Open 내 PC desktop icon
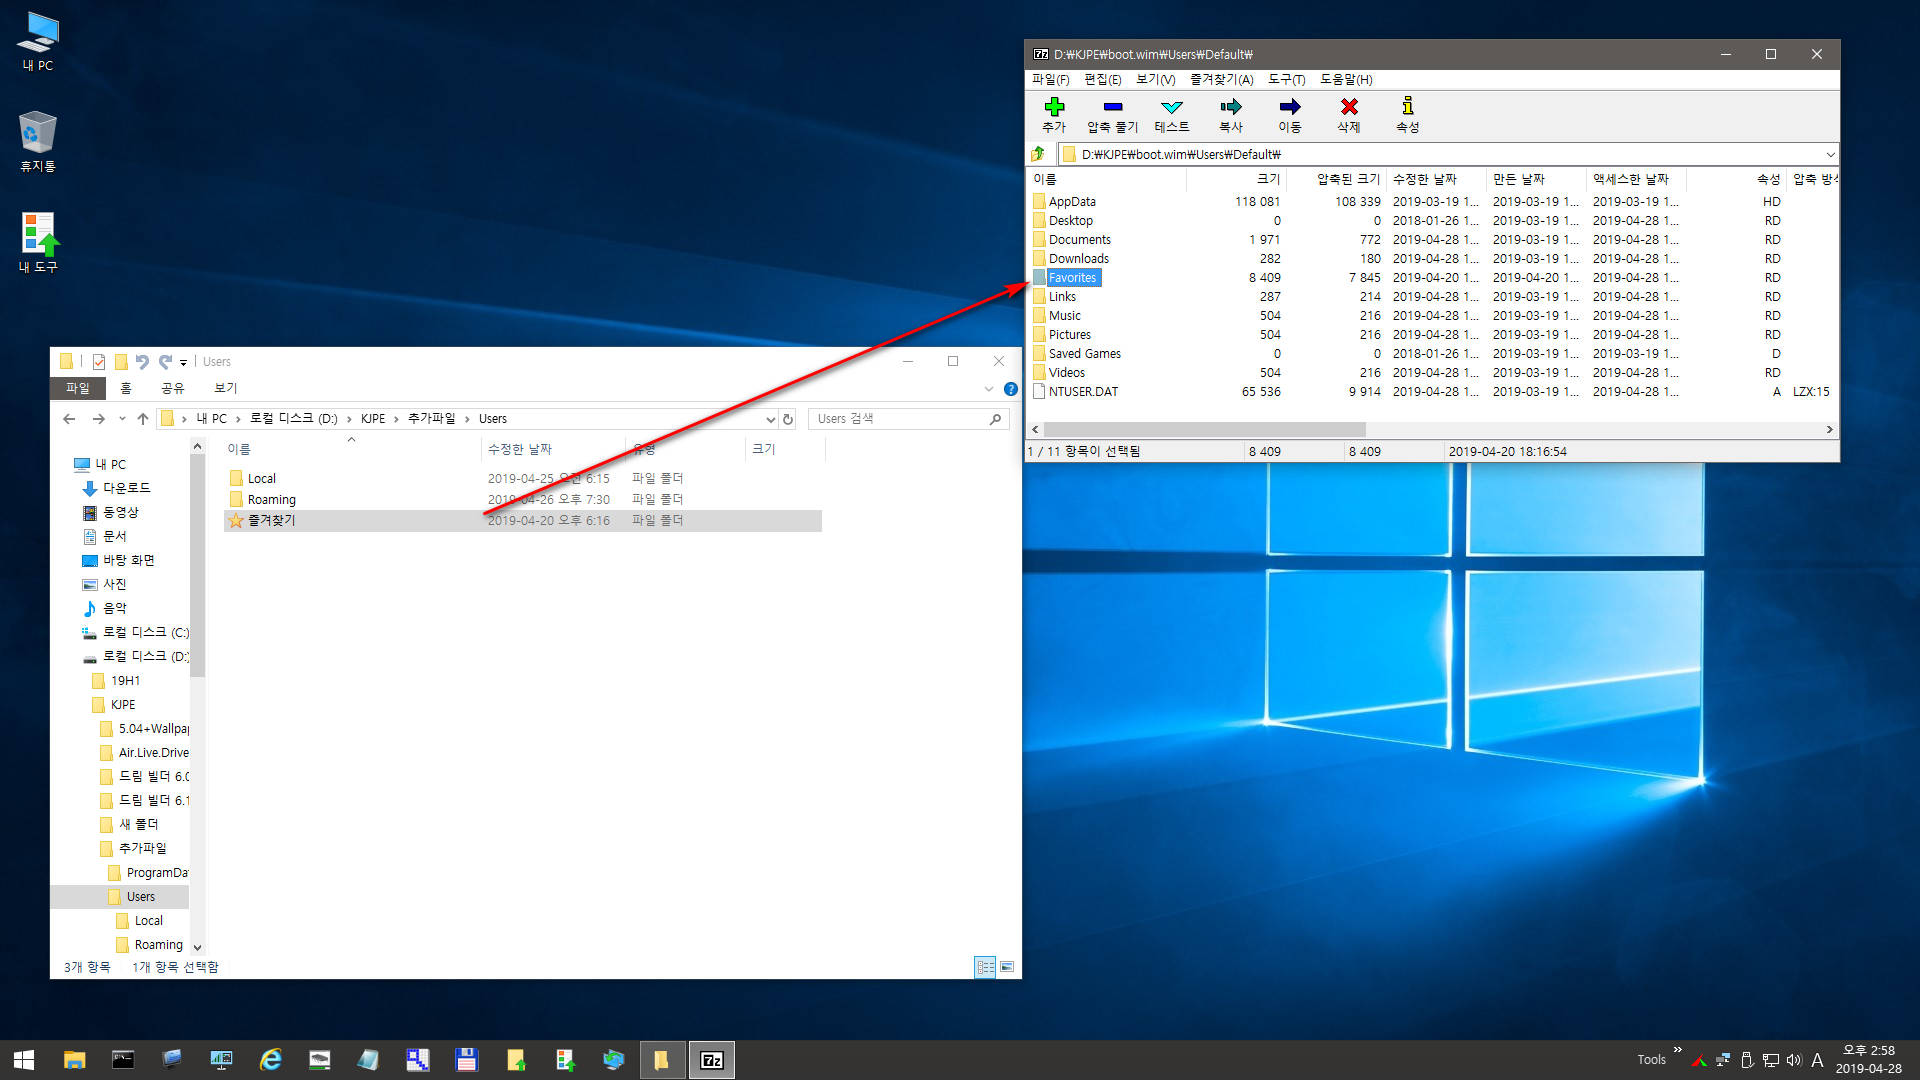1920x1080 pixels. pyautogui.click(x=38, y=42)
